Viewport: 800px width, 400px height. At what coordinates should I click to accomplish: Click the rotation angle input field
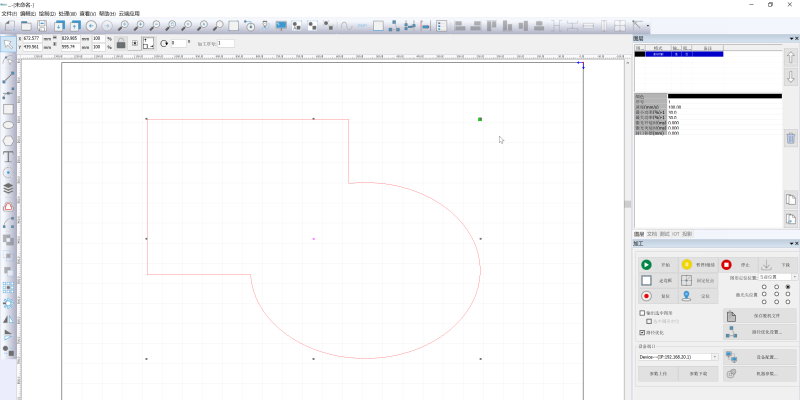click(179, 43)
